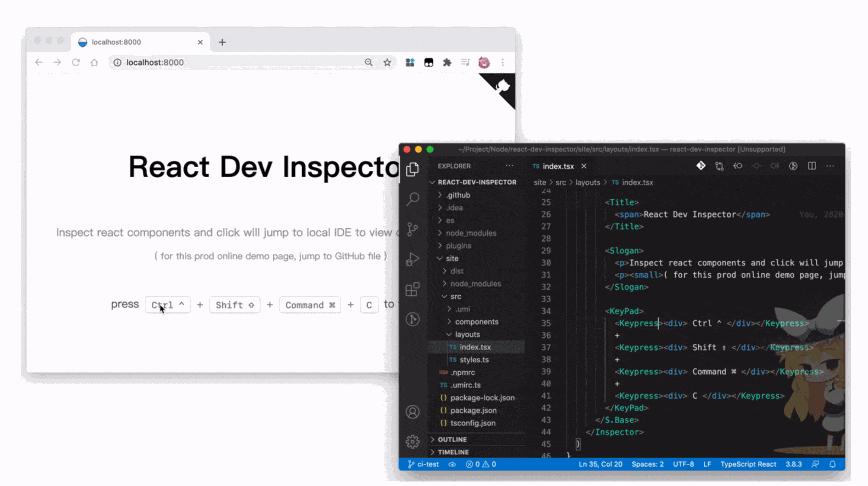Viewport: 868px width, 486px height.
Task: Click the split editor icon in VS Code
Action: (812, 166)
